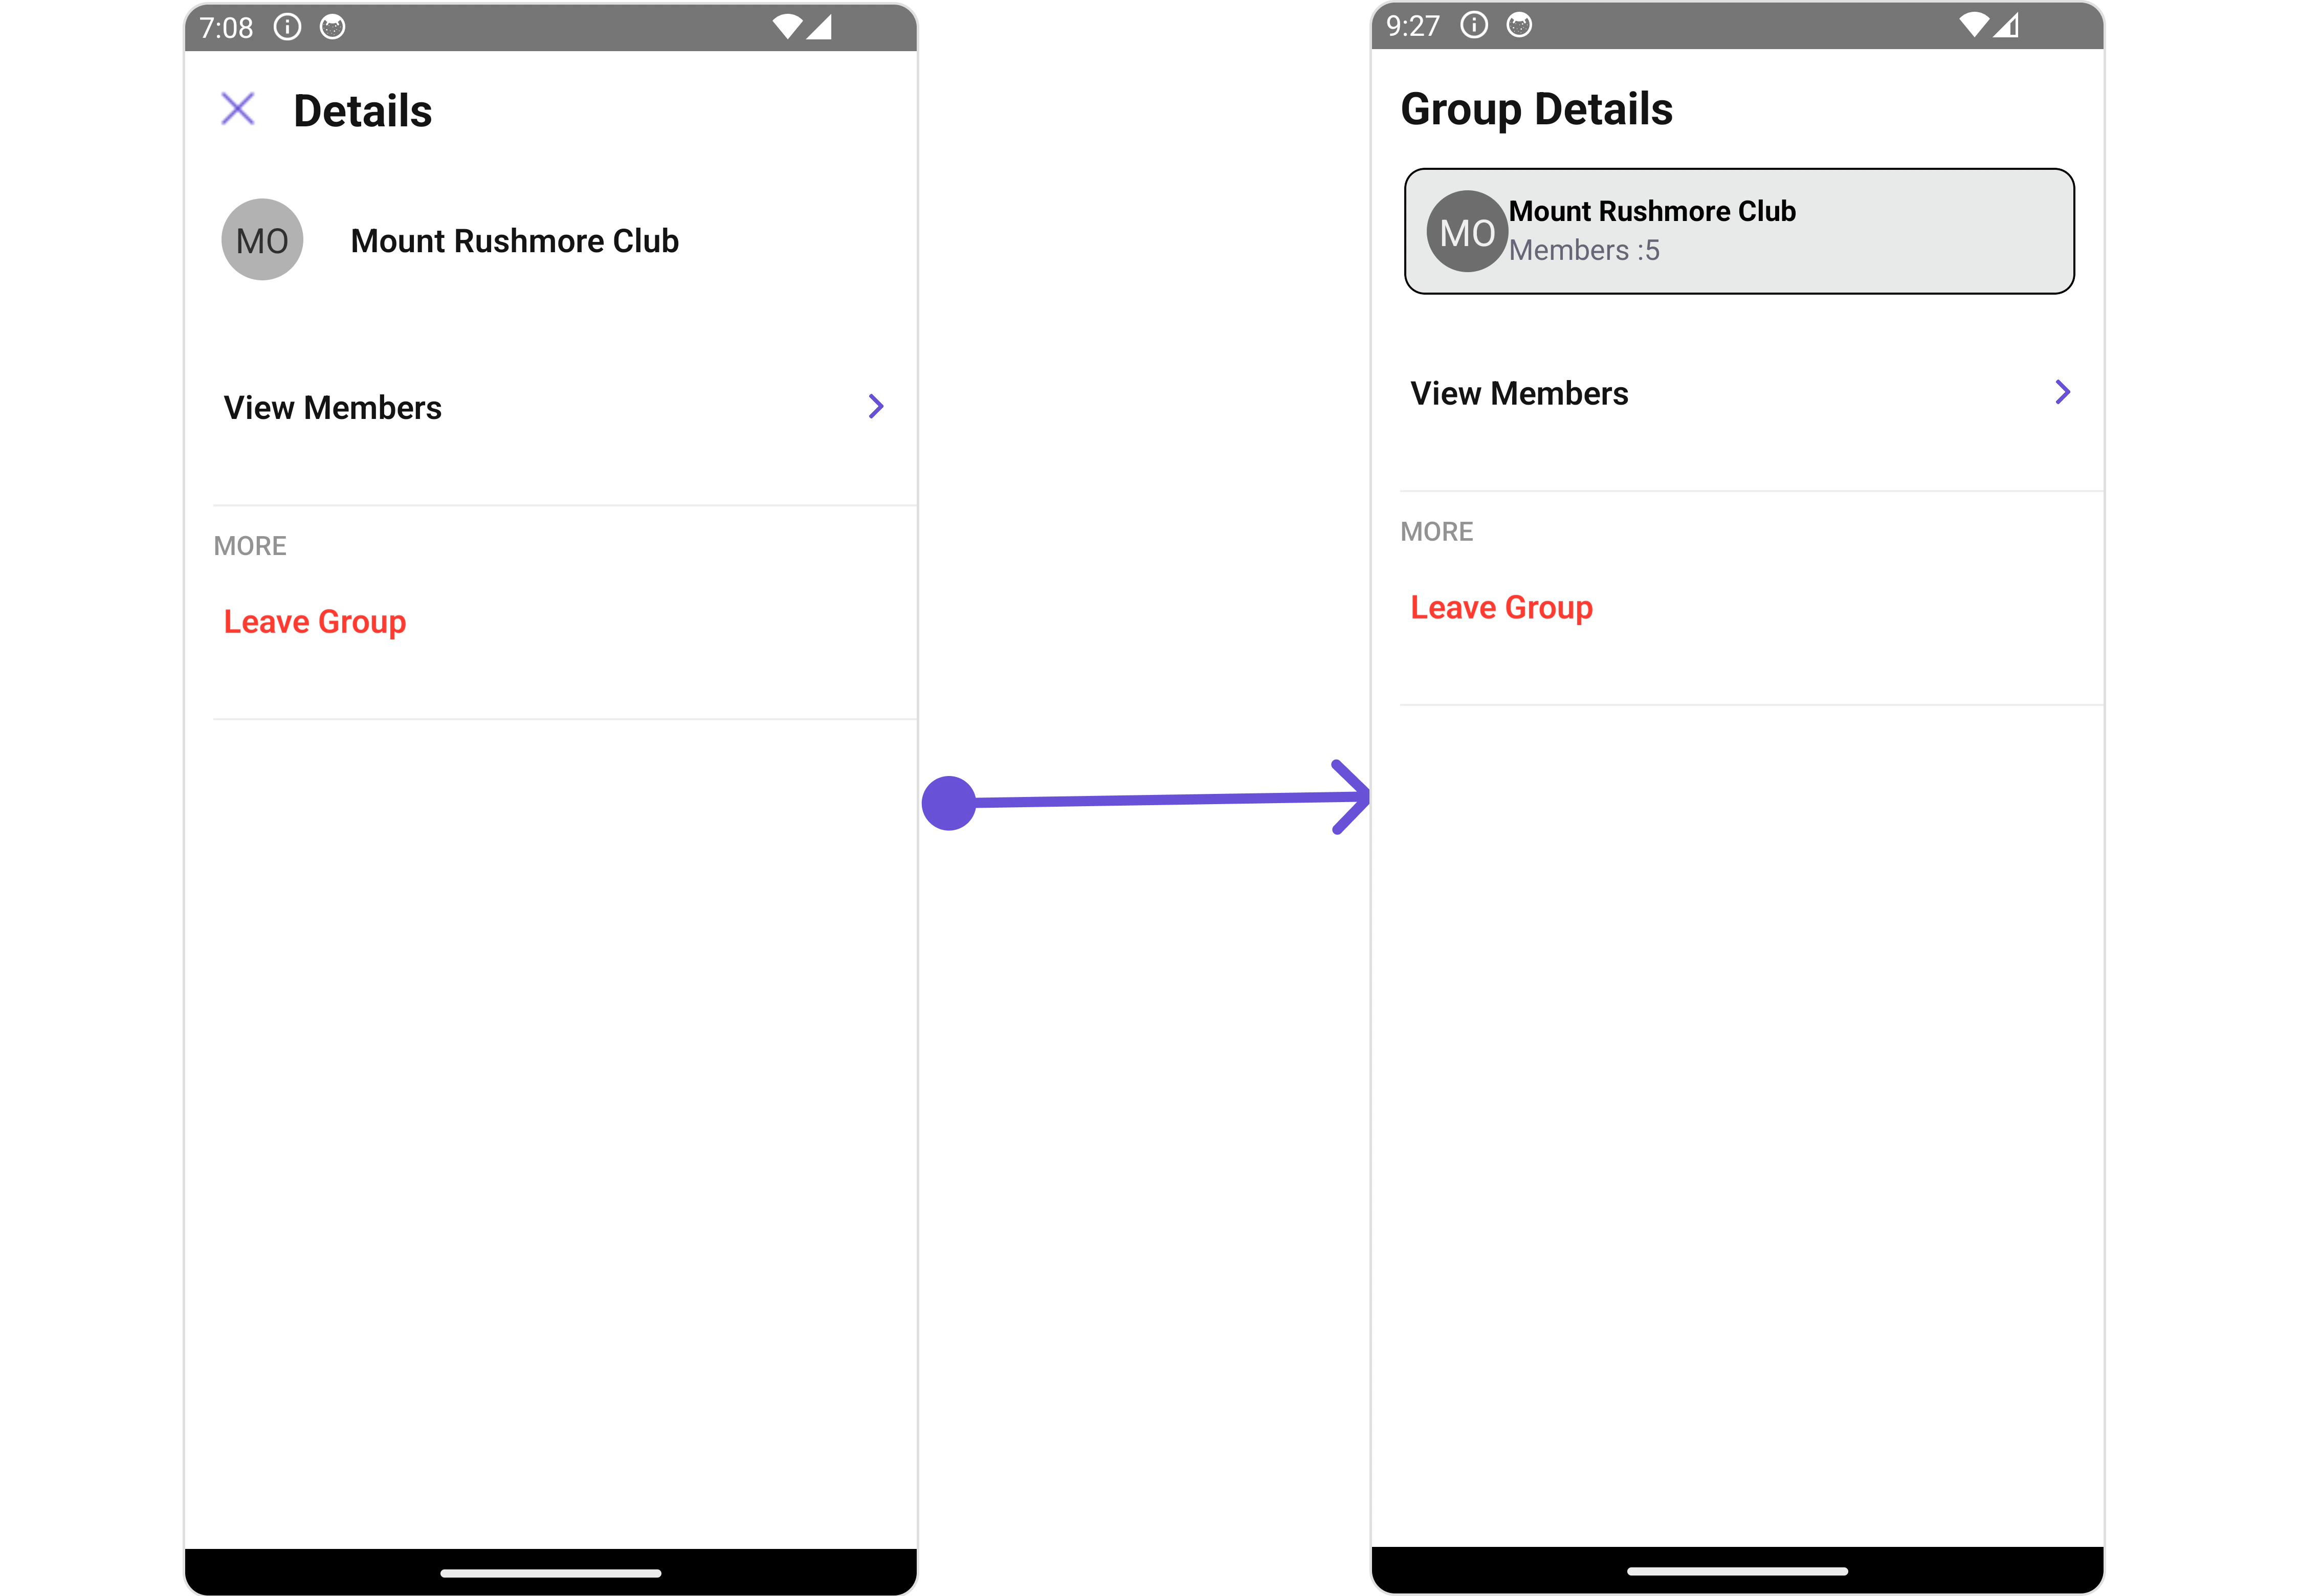
Task: Tap the cellular signal icon in the 9:27 status bar
Action: (2006, 25)
